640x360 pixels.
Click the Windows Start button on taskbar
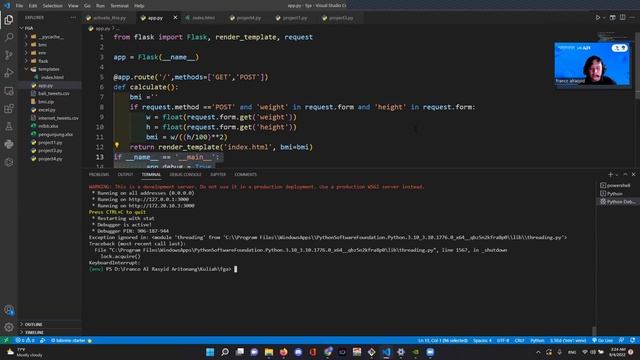210,352
